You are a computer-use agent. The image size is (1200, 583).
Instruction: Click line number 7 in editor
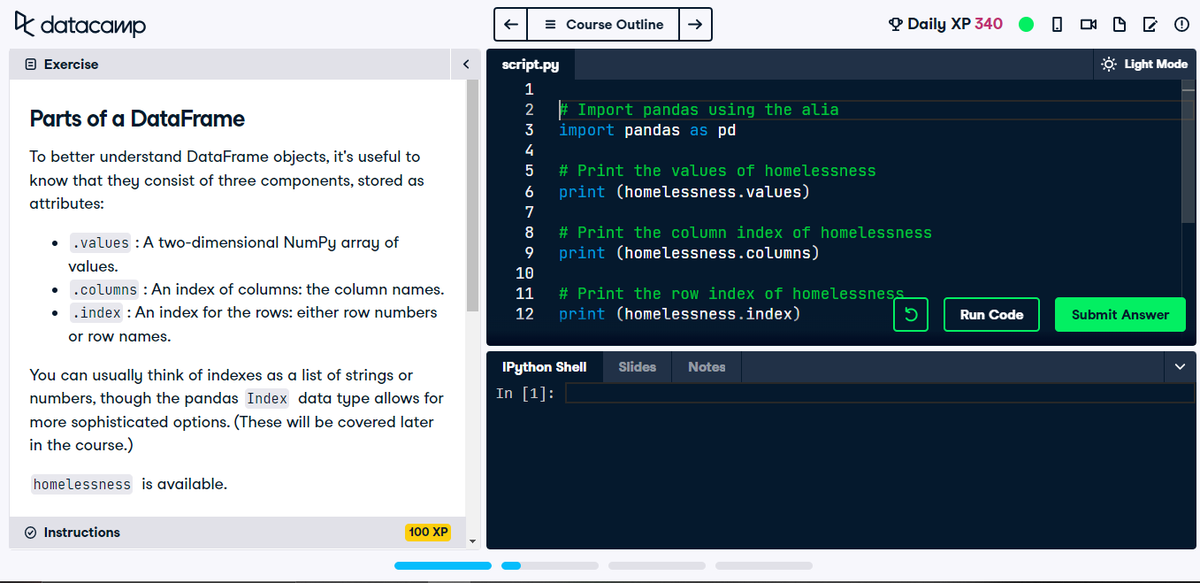[x=530, y=212]
